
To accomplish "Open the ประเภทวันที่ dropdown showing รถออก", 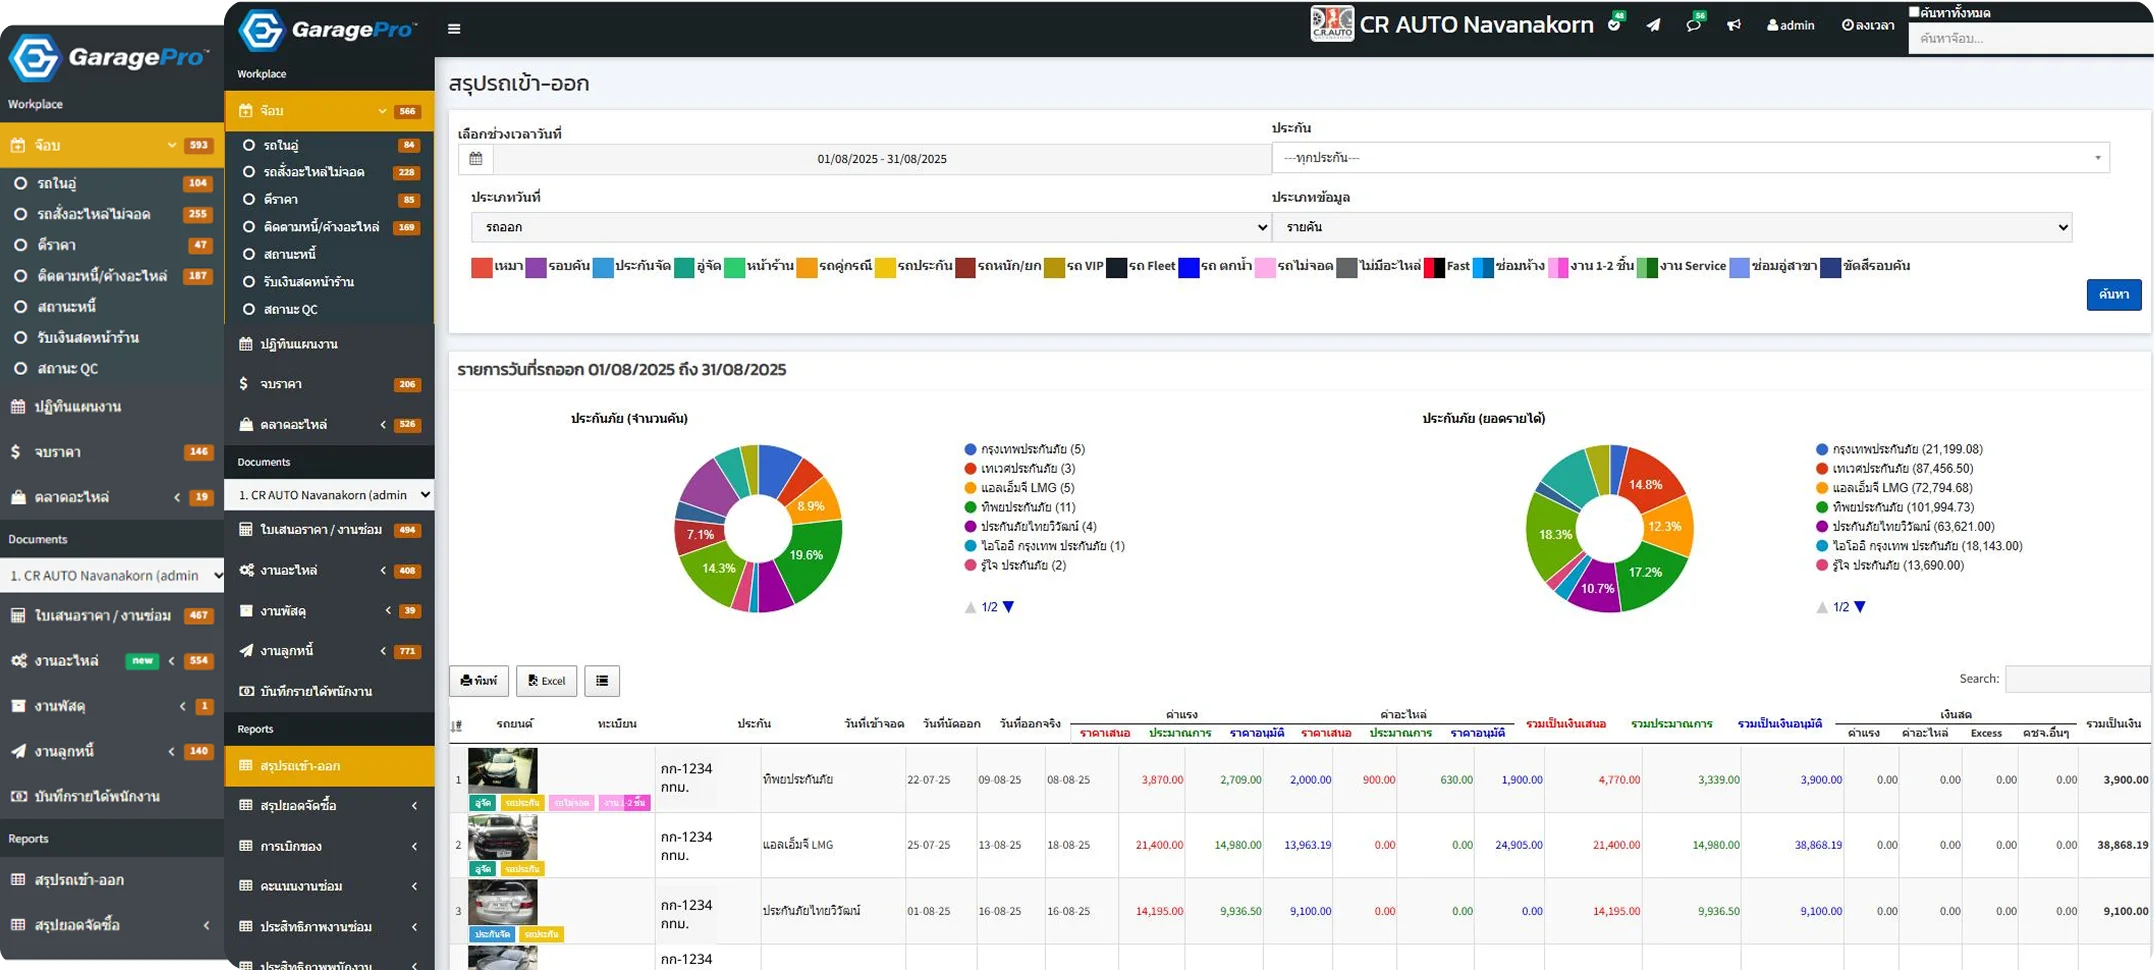I will click(x=870, y=227).
